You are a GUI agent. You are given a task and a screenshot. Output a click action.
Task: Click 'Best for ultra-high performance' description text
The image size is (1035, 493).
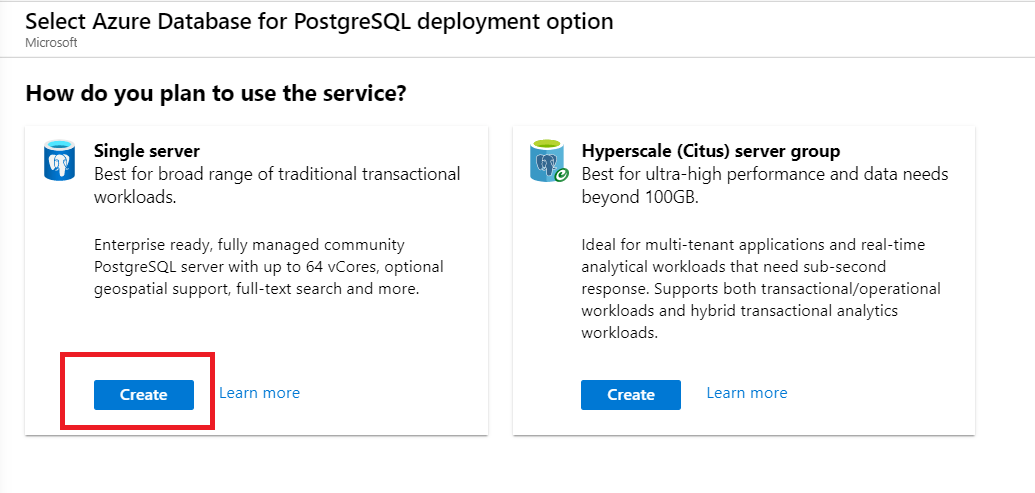pos(765,185)
